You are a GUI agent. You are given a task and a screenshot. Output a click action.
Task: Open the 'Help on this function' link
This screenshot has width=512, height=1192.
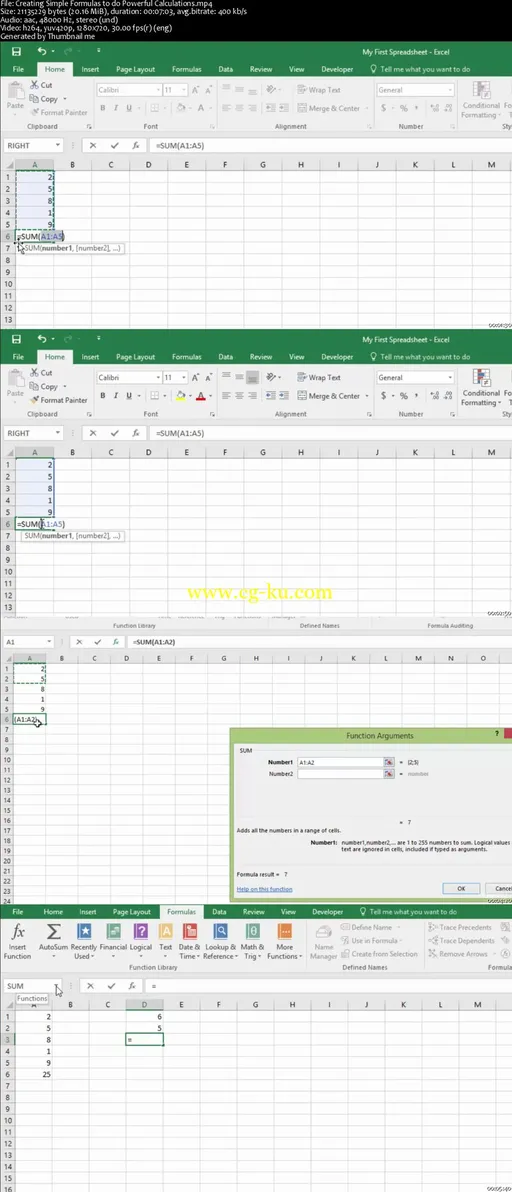click(264, 889)
